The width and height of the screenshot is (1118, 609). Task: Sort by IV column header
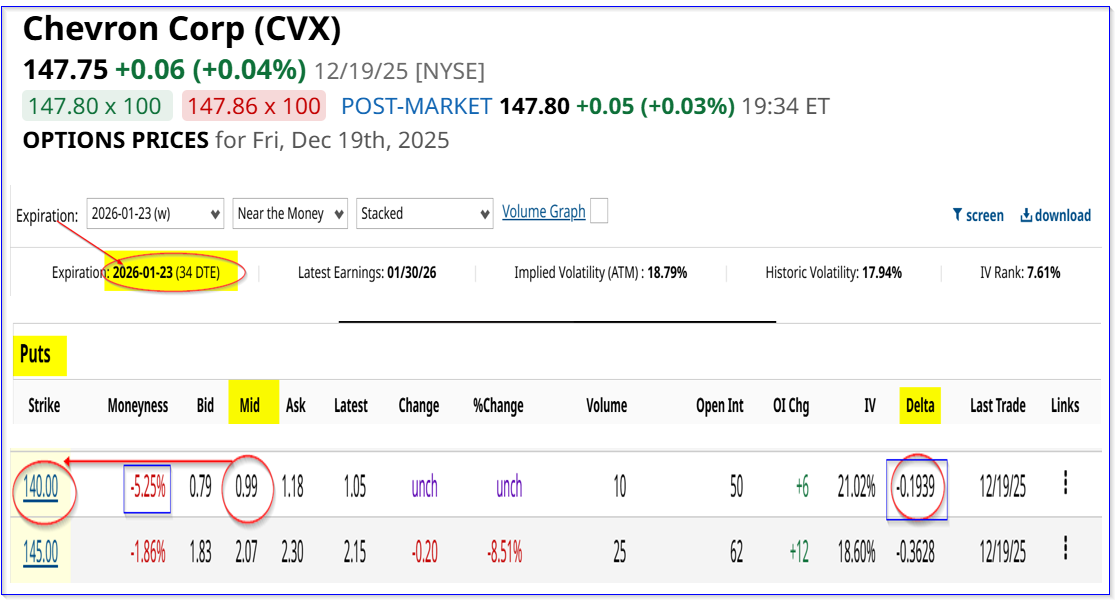click(x=870, y=405)
